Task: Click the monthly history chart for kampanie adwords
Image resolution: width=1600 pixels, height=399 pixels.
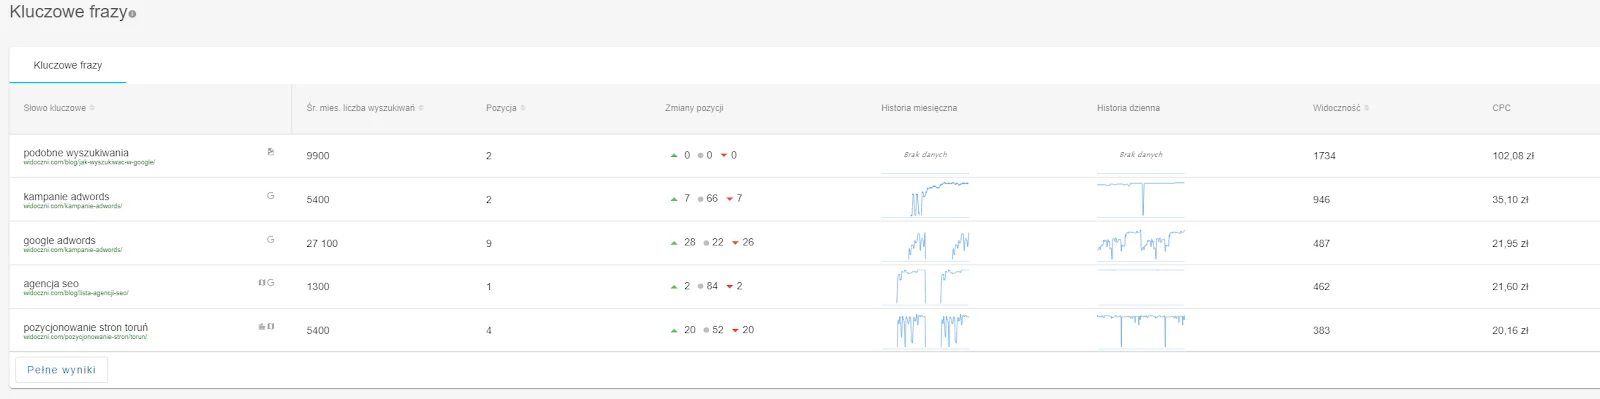Action: click(925, 199)
